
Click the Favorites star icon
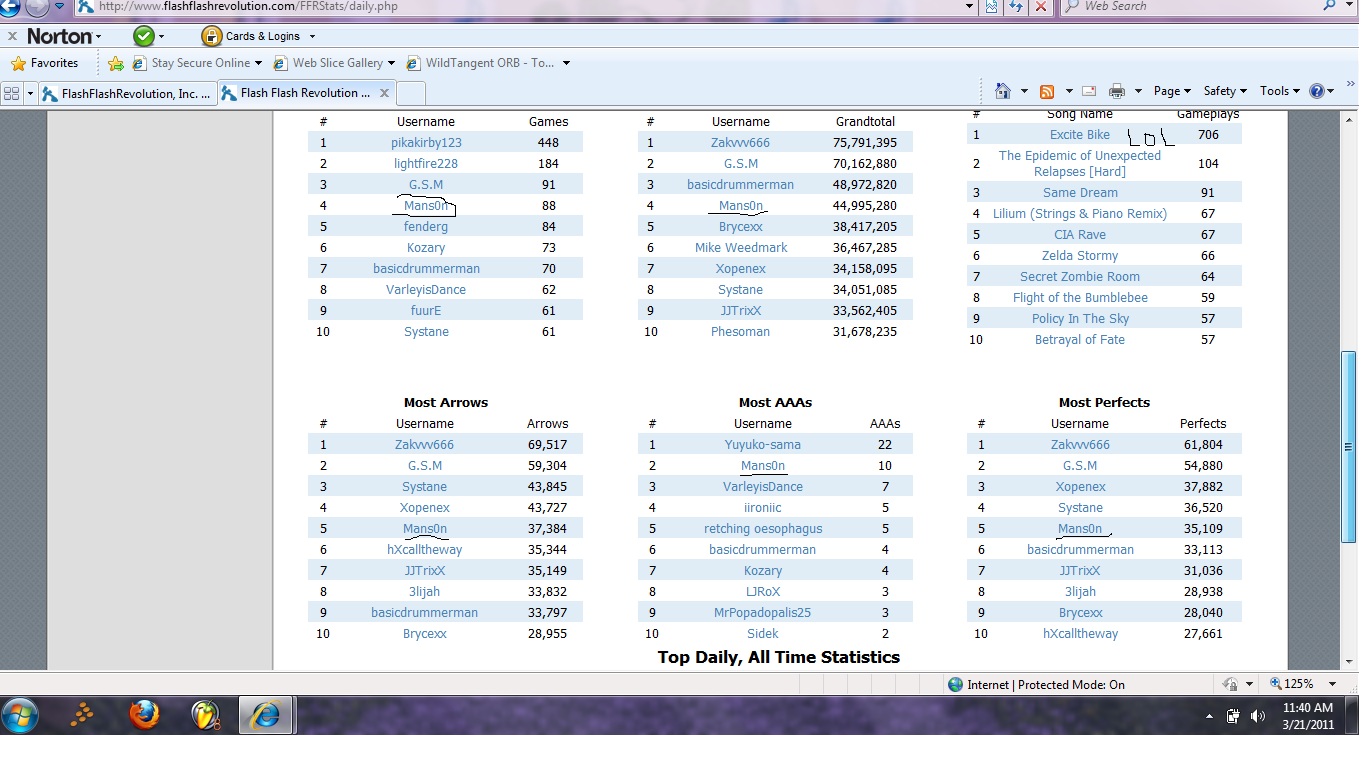[17, 63]
